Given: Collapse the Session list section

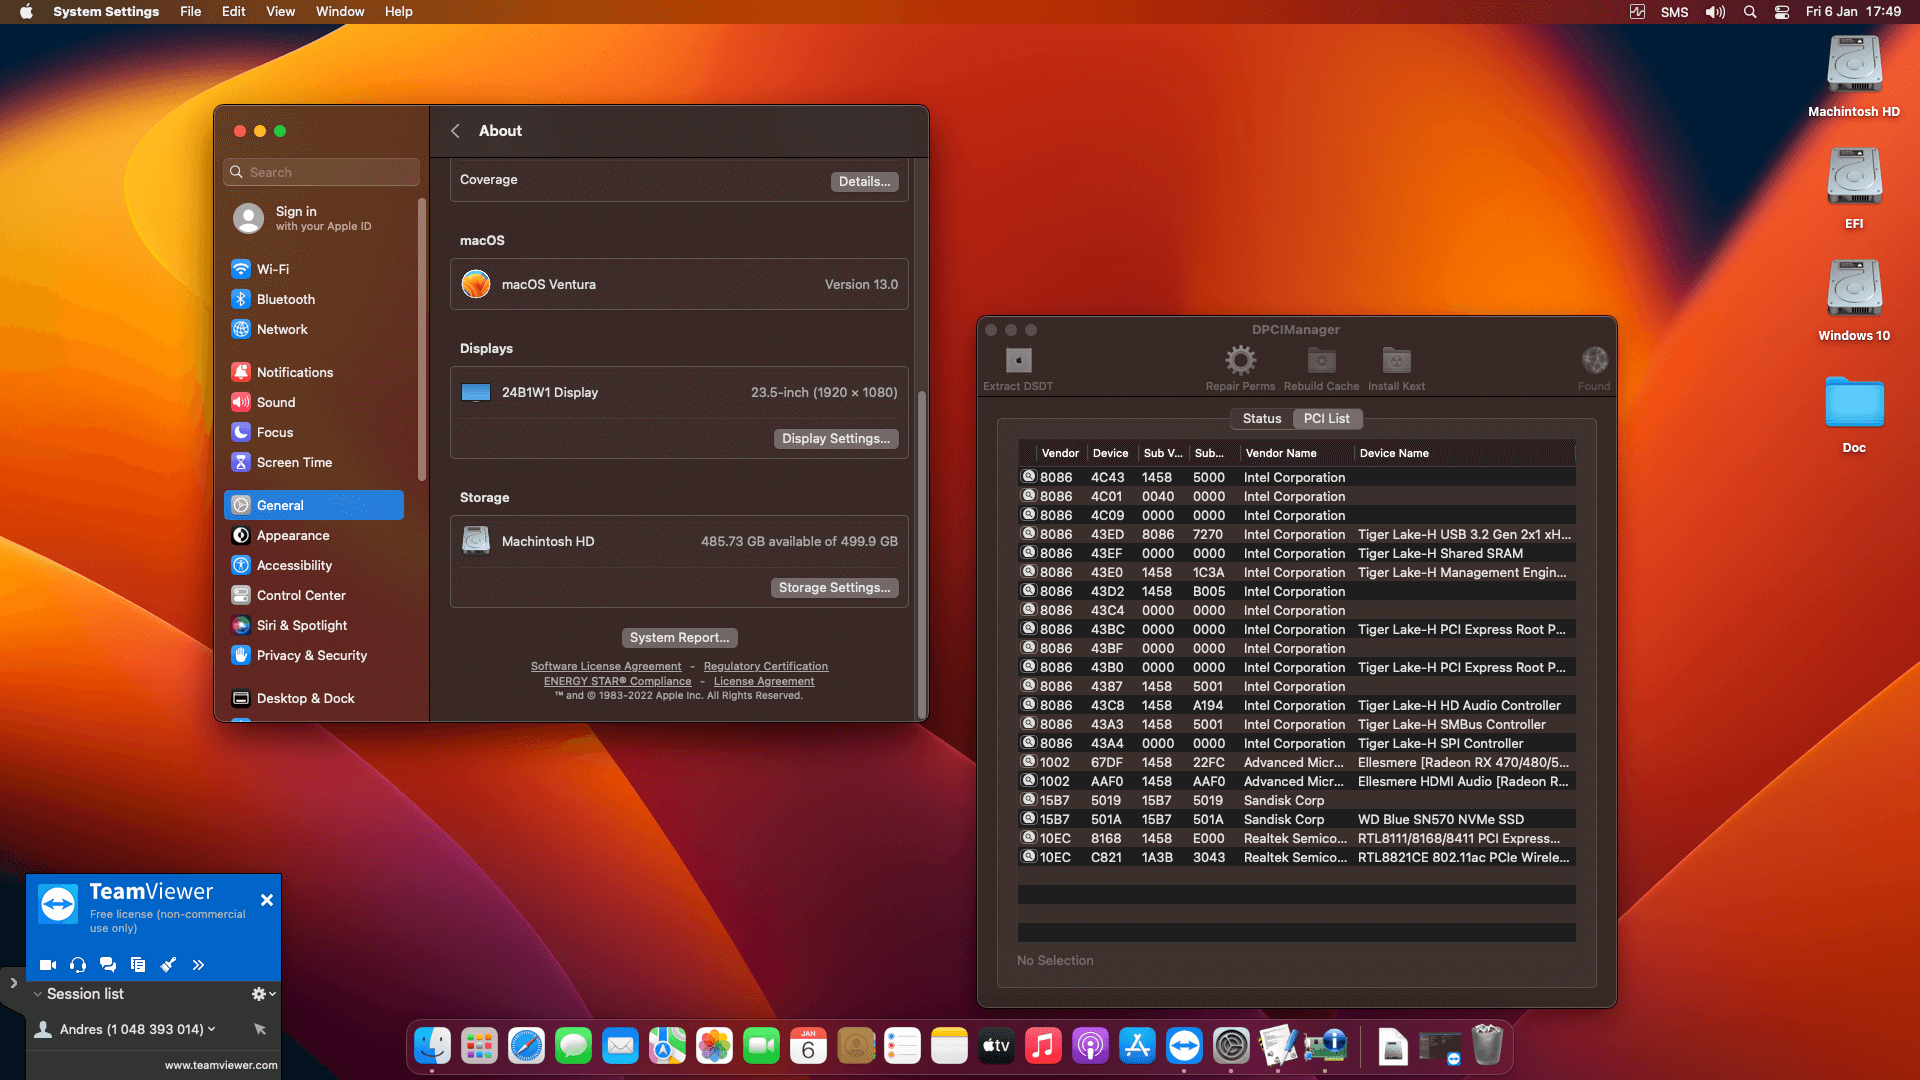Looking at the screenshot, I should 37,994.
